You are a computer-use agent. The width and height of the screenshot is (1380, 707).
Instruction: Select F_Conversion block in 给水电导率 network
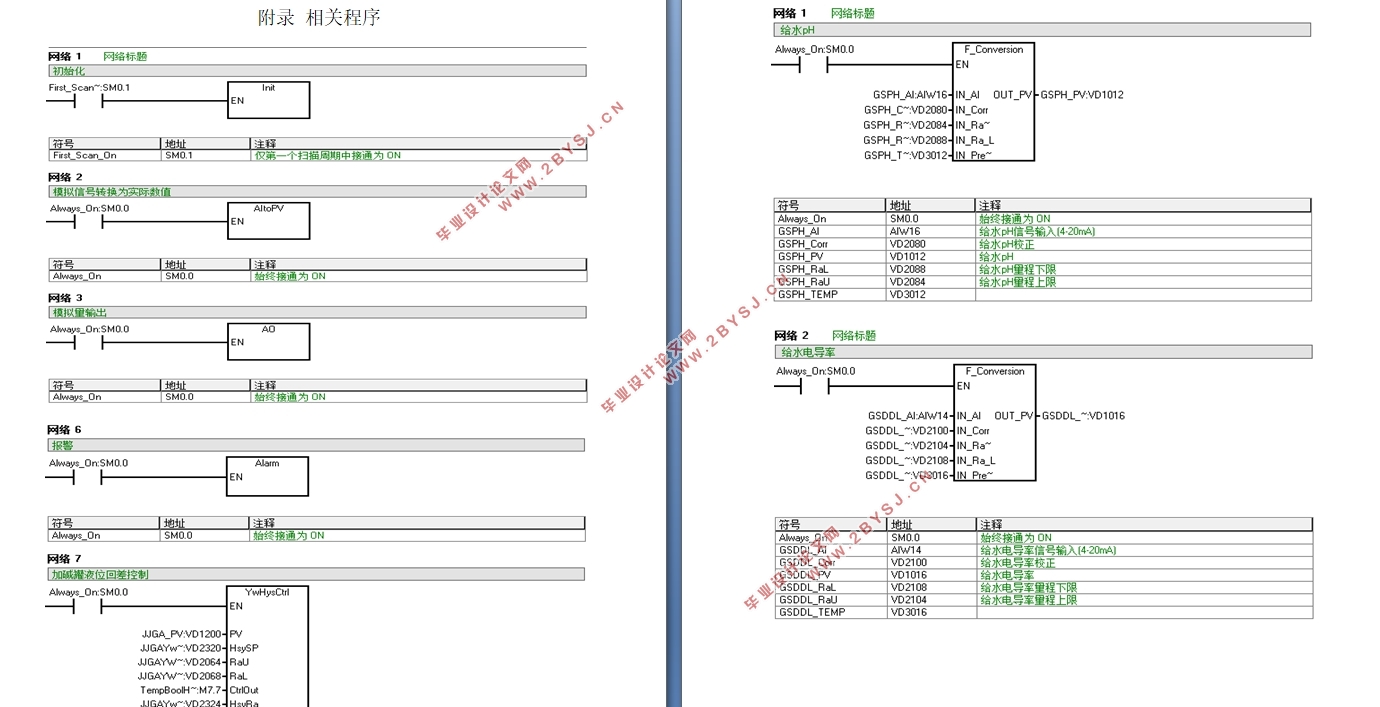click(994, 423)
